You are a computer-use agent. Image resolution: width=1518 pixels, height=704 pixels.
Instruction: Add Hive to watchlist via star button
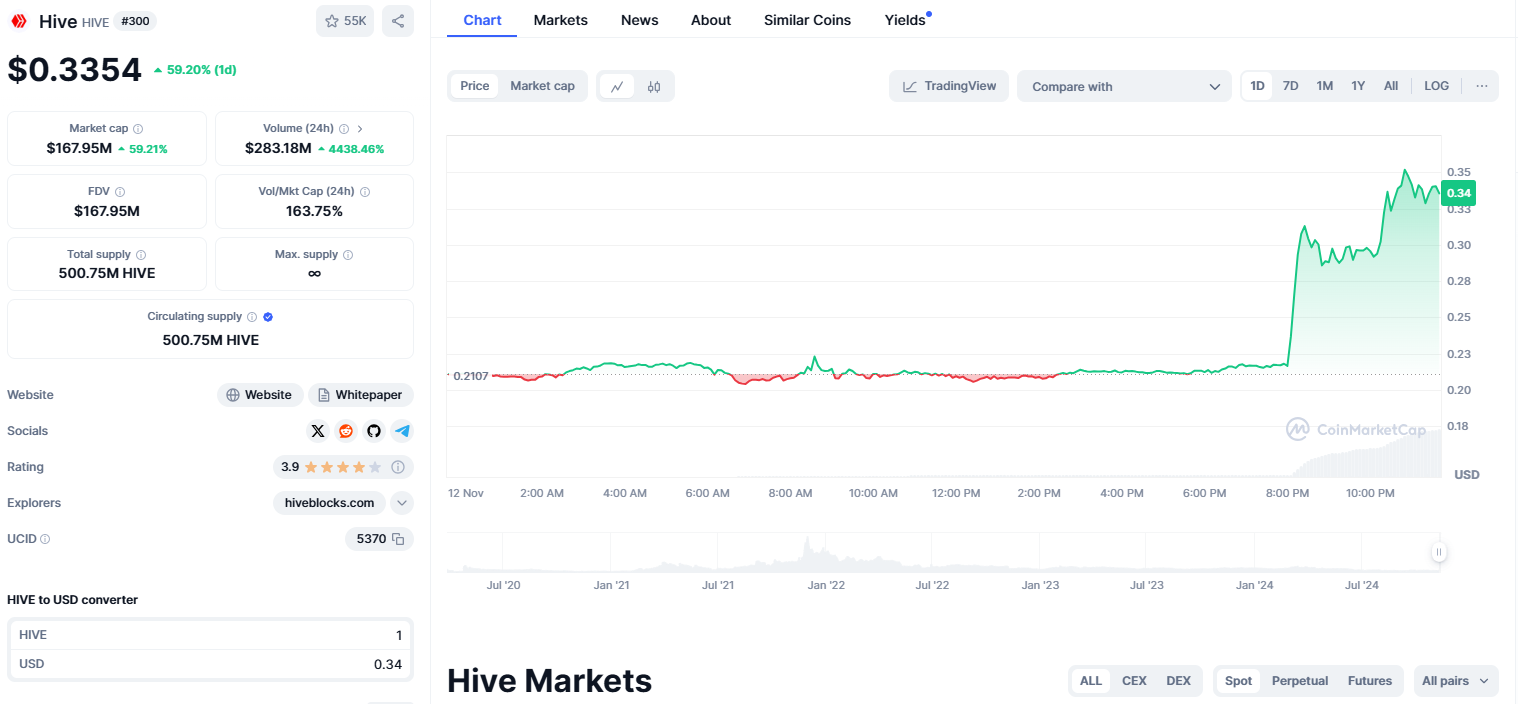point(345,21)
